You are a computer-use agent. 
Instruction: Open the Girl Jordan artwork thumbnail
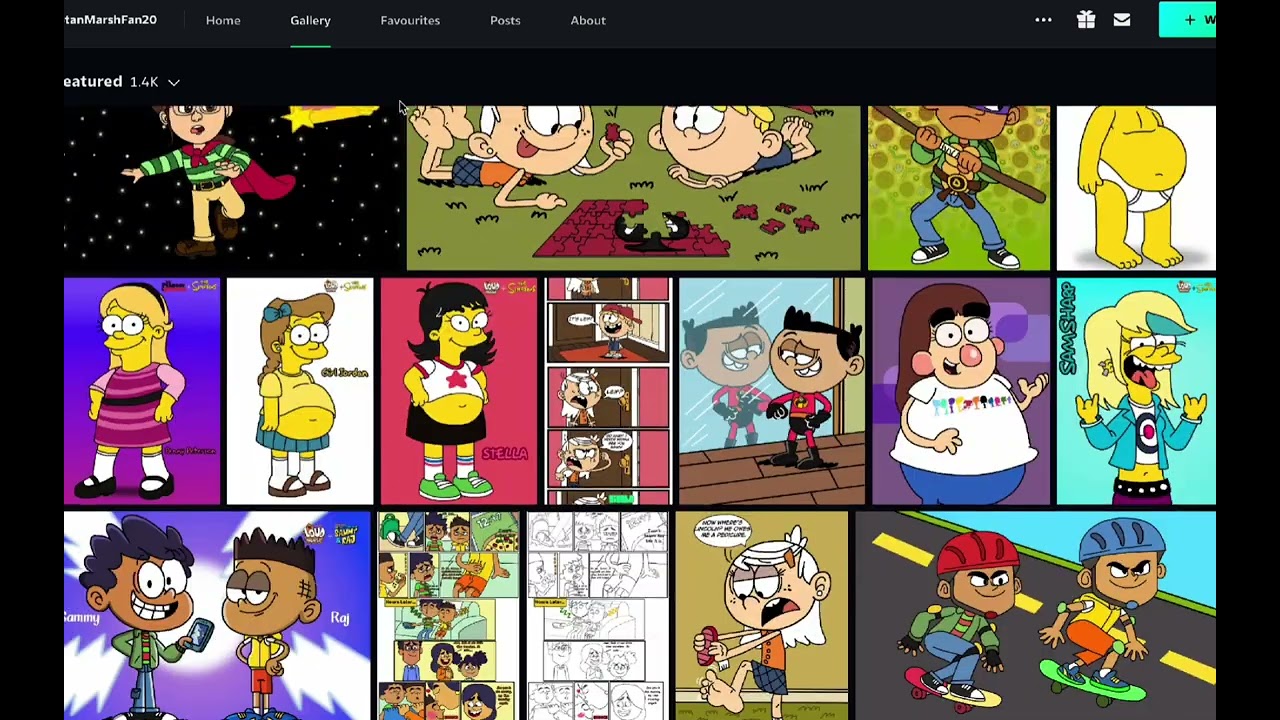click(x=300, y=391)
